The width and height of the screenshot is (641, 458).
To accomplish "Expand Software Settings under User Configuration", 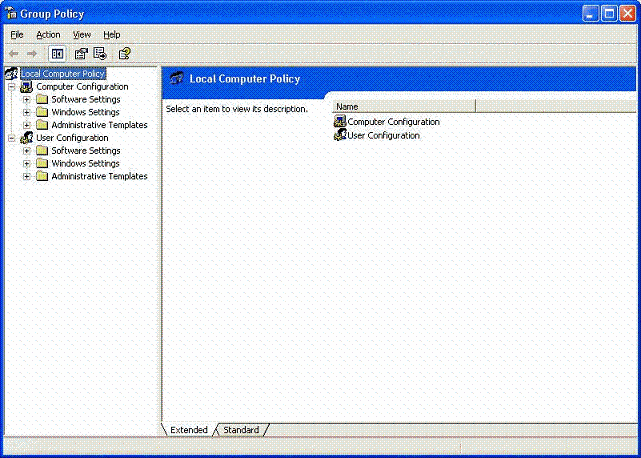I will tap(27, 151).
